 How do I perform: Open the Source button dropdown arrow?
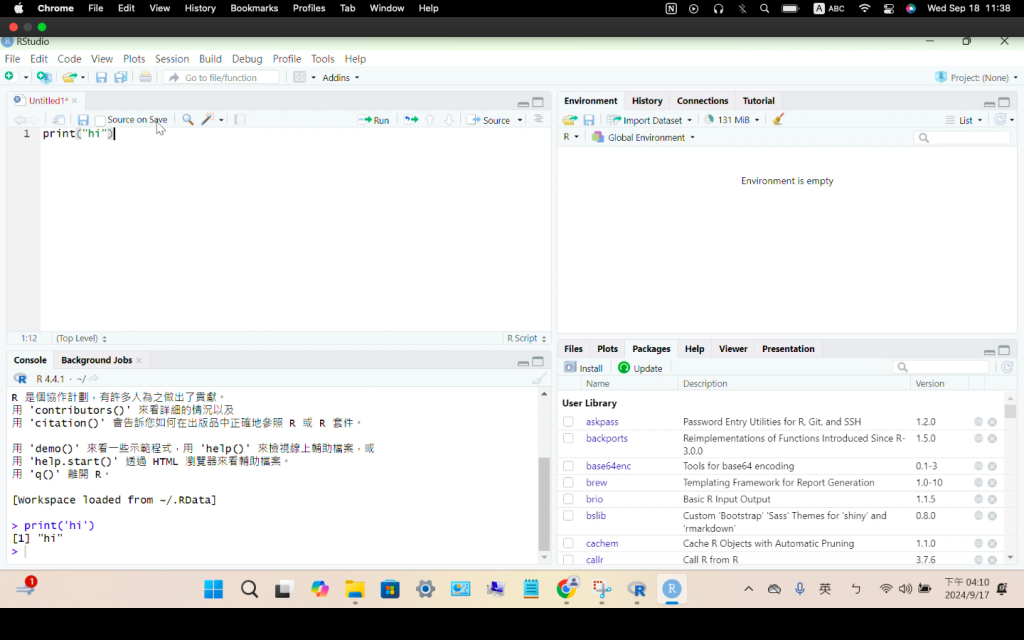(x=520, y=120)
